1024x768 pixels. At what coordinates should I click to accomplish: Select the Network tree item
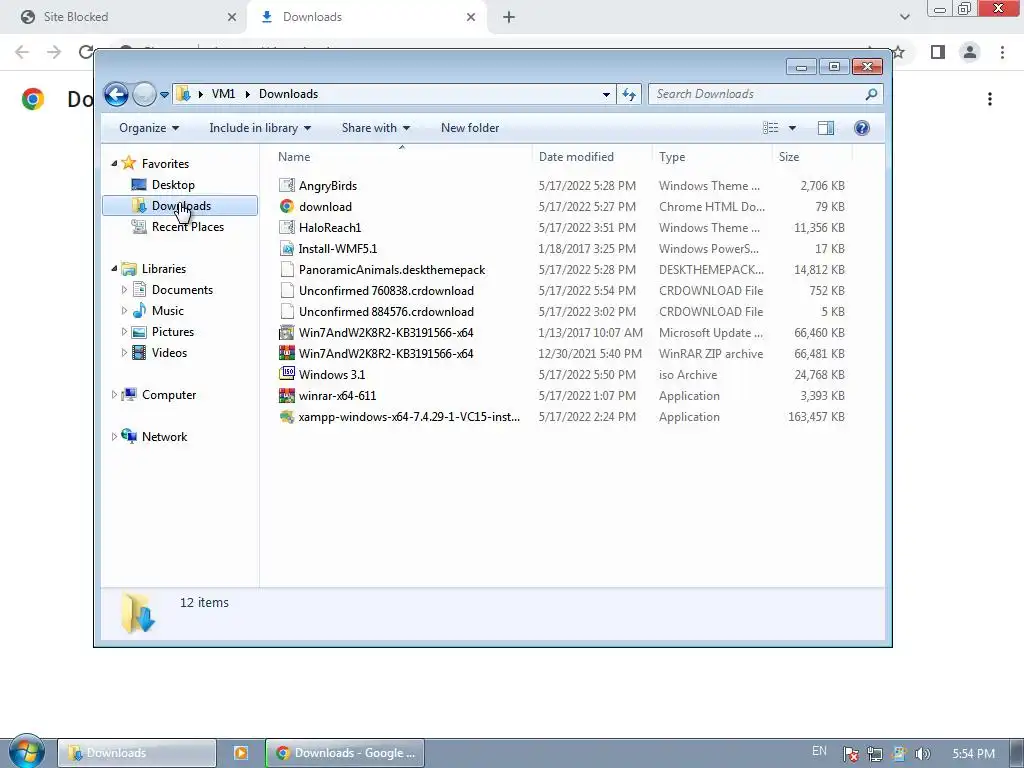164,437
